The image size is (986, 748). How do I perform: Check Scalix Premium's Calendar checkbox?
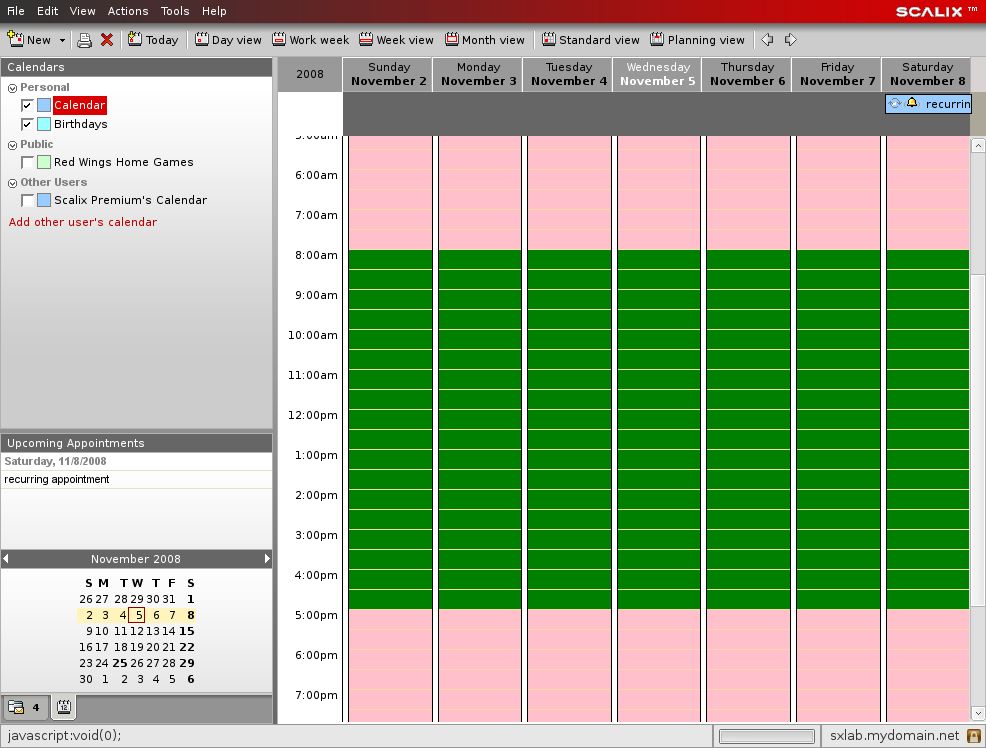[28, 200]
